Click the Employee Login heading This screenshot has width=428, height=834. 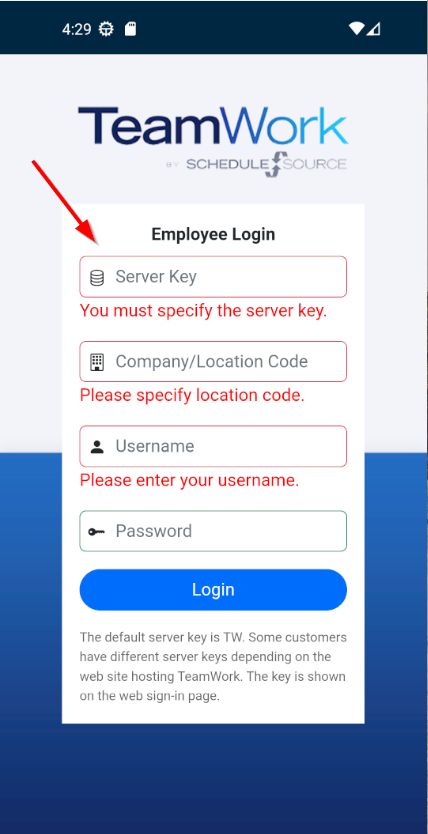pos(213,234)
